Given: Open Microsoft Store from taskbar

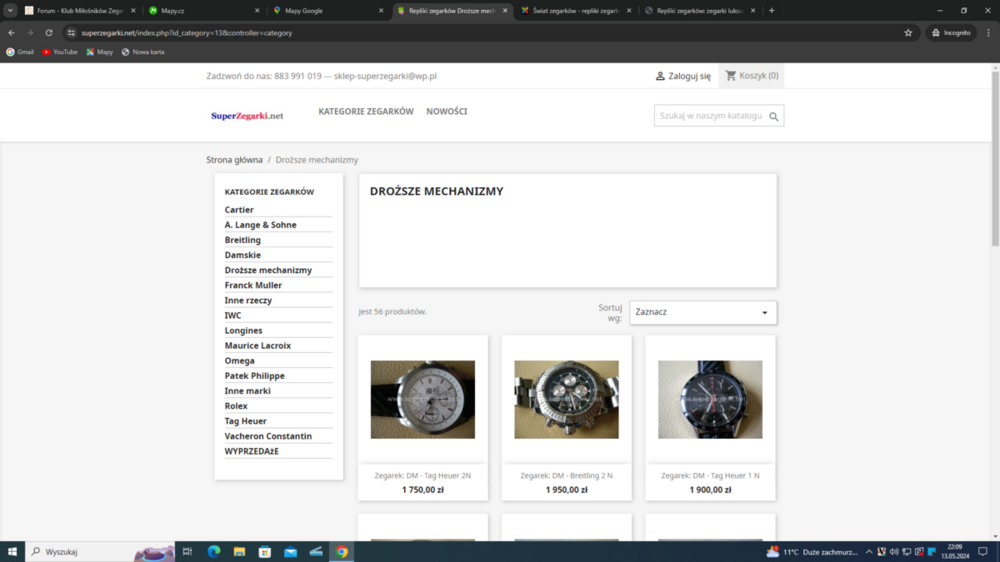Looking at the screenshot, I should point(265,551).
